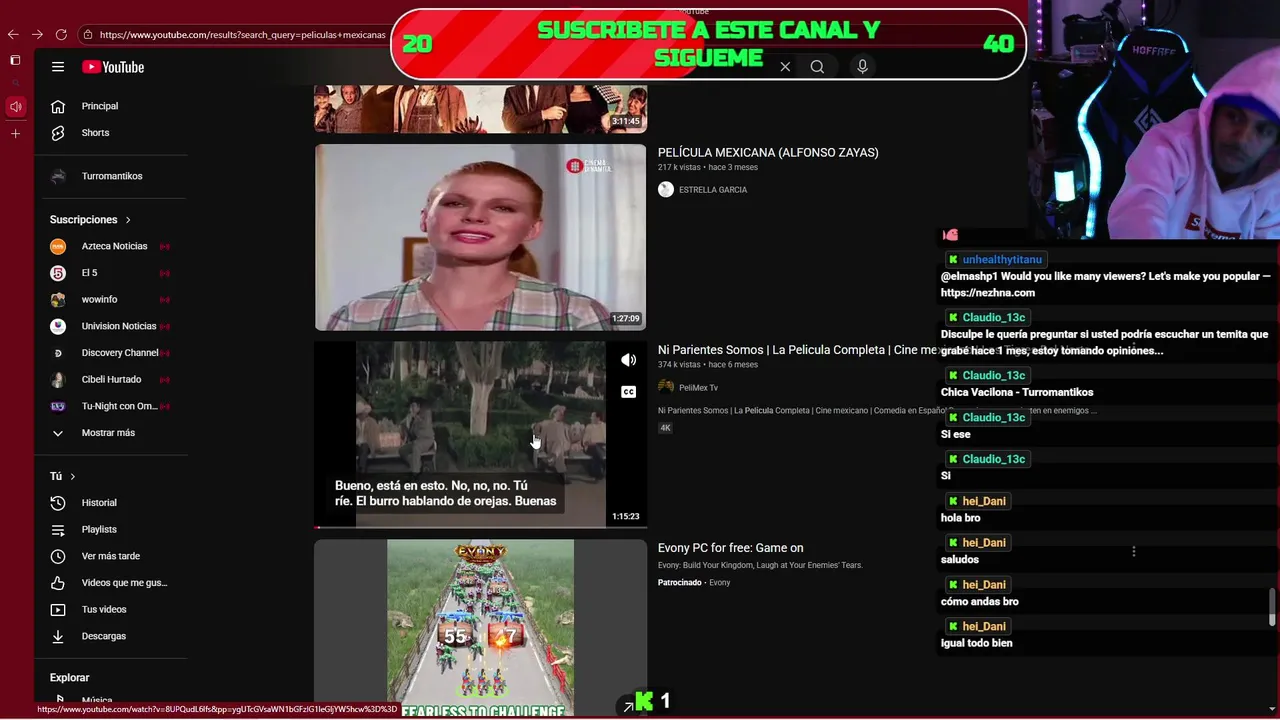Open Cibeli Hurtado channel subscription
Screen dimensions: 1280x720
pos(111,379)
